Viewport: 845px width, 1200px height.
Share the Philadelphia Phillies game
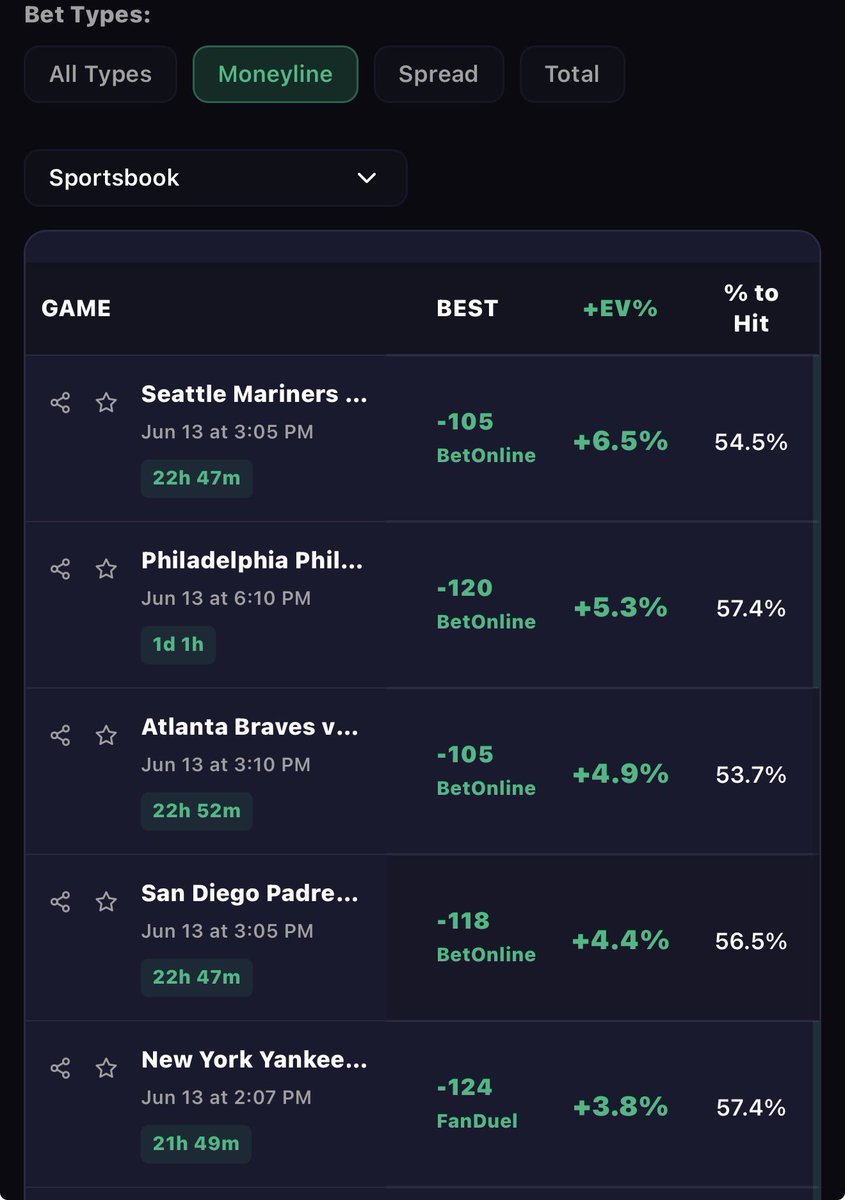[60, 569]
